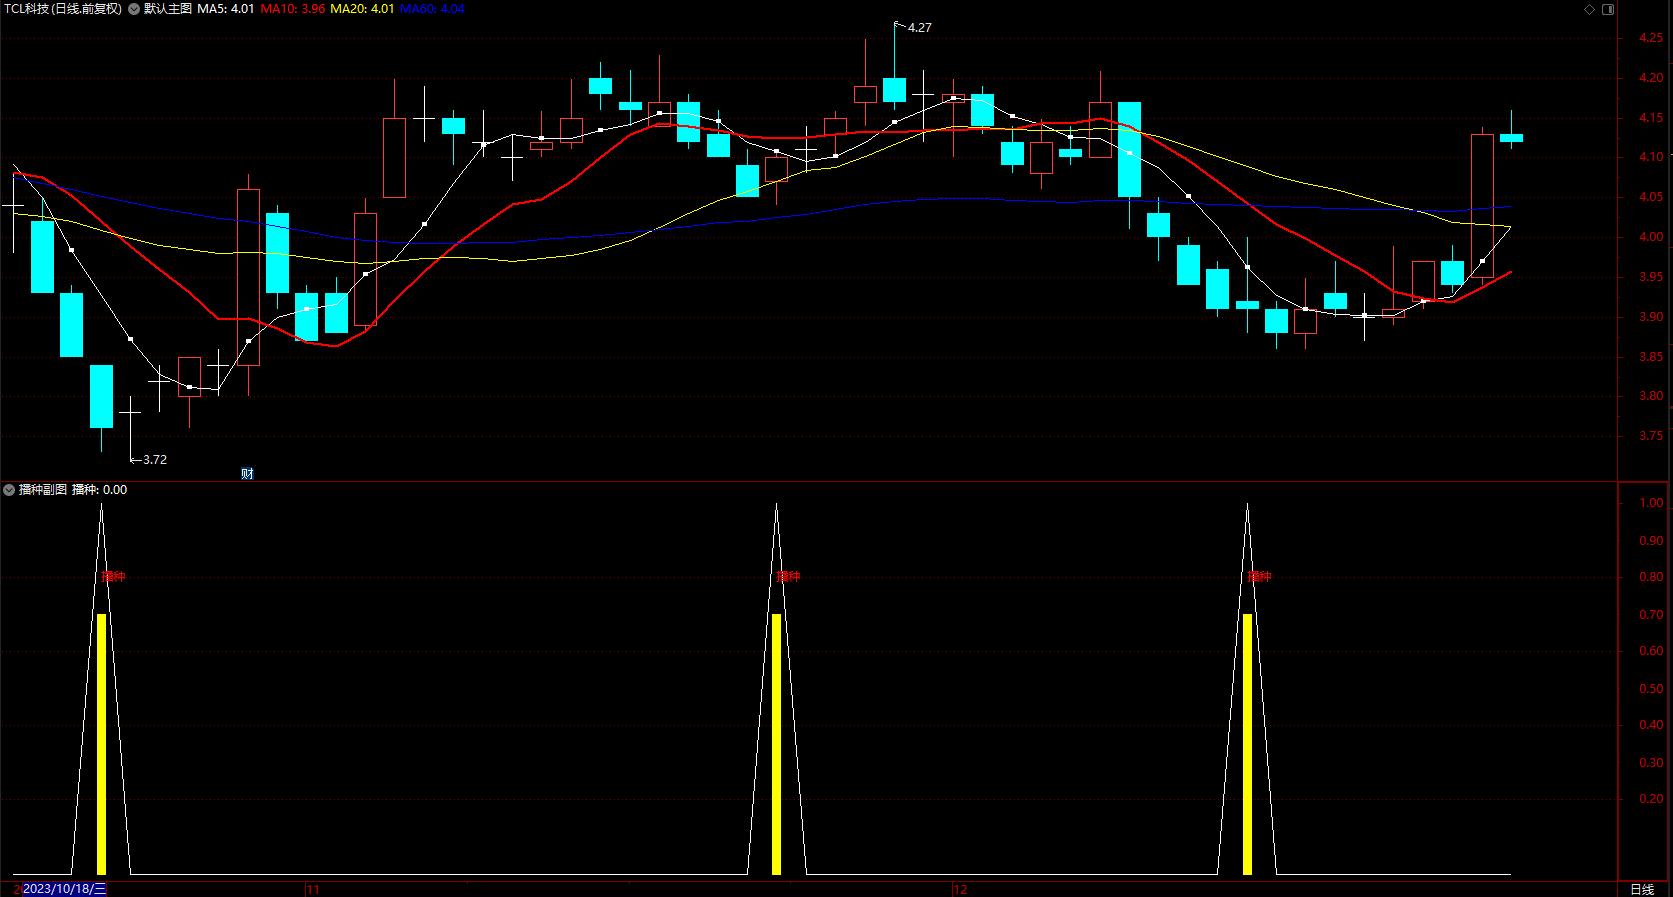Click the tall cyan candlestick below the 4.27 high

tap(894, 90)
